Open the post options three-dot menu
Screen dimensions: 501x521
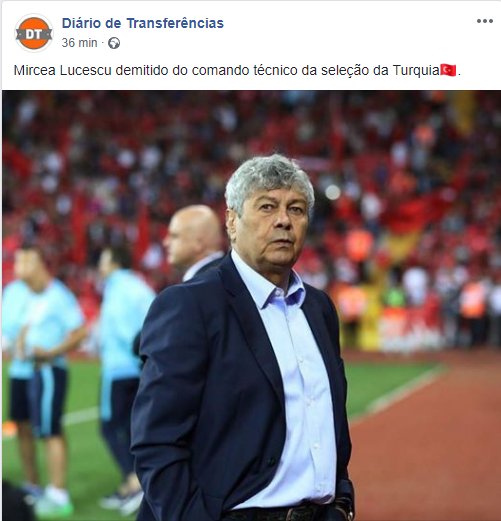click(x=485, y=21)
